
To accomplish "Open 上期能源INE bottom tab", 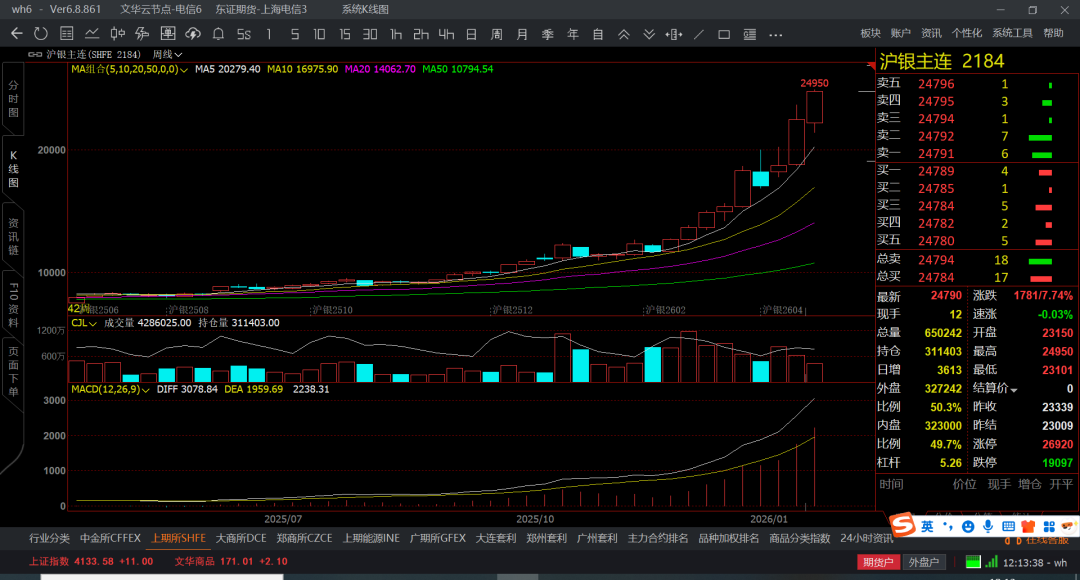I will point(371,538).
